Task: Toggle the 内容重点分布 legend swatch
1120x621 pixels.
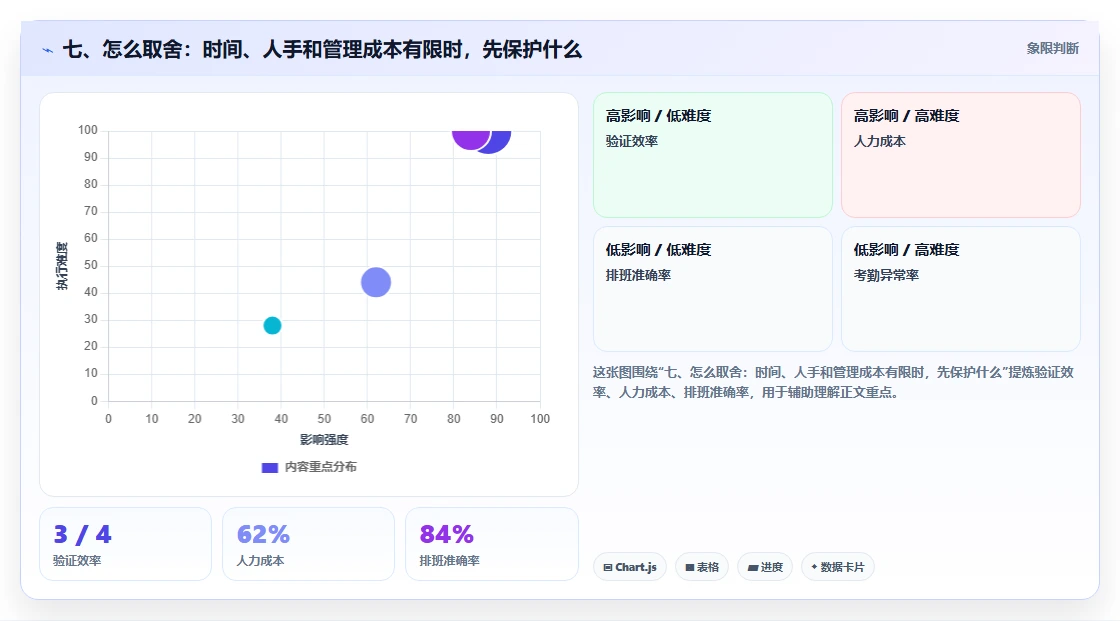Action: pos(269,467)
